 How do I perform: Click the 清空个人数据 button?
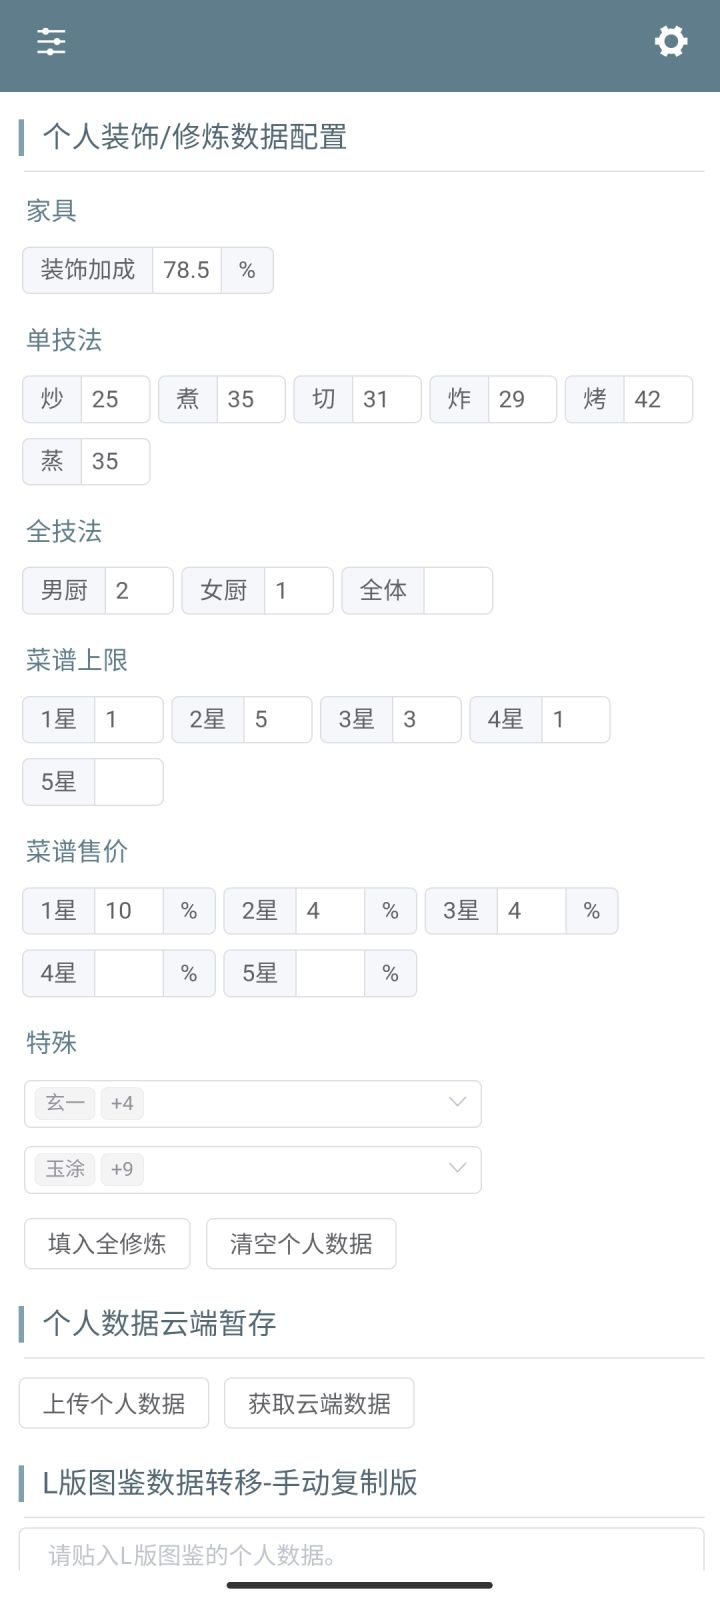[x=301, y=1243]
